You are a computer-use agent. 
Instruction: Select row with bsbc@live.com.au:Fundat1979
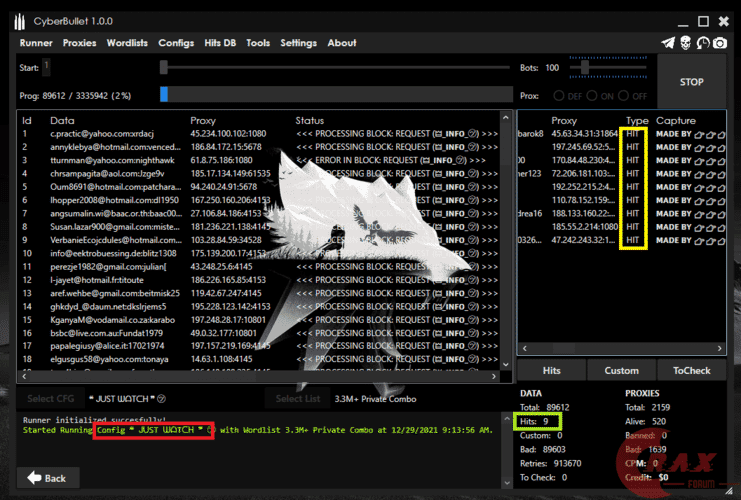259,333
